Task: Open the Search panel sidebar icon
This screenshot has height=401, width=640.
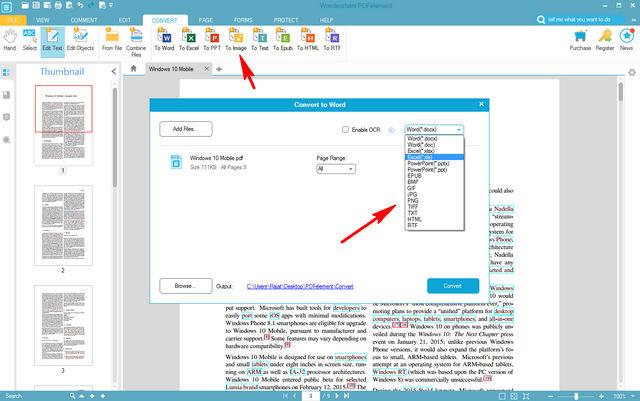Action: pos(6,140)
